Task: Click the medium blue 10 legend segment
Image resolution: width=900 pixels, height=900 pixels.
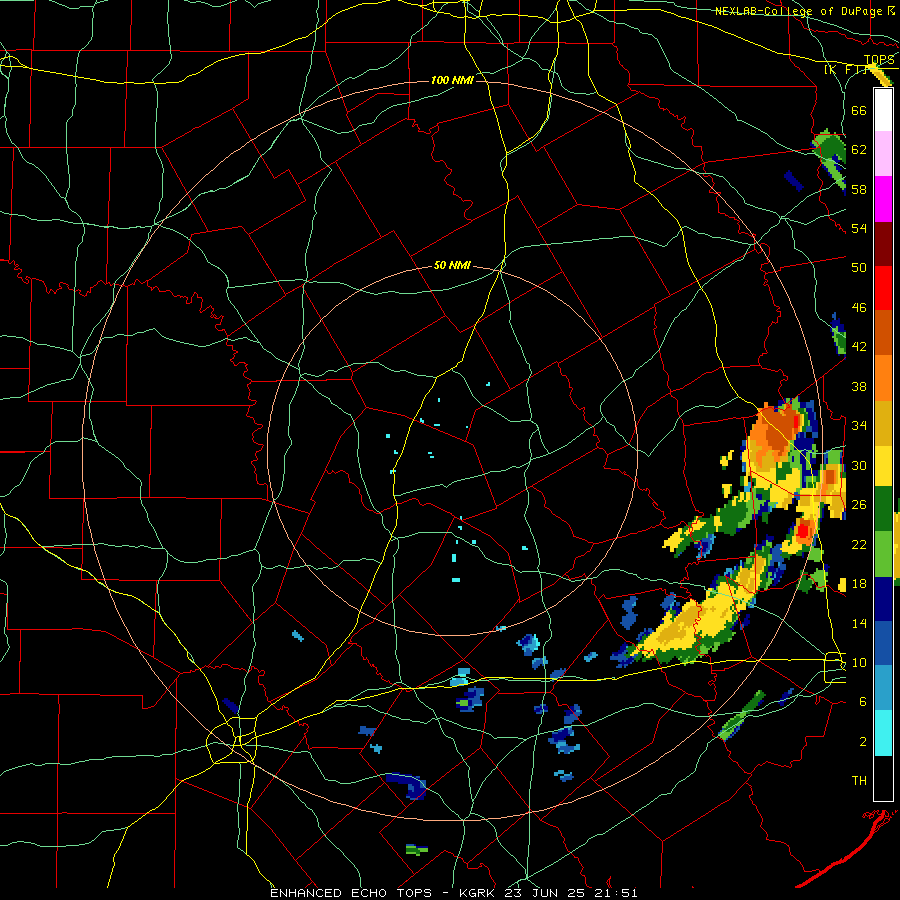Action: 883,643
